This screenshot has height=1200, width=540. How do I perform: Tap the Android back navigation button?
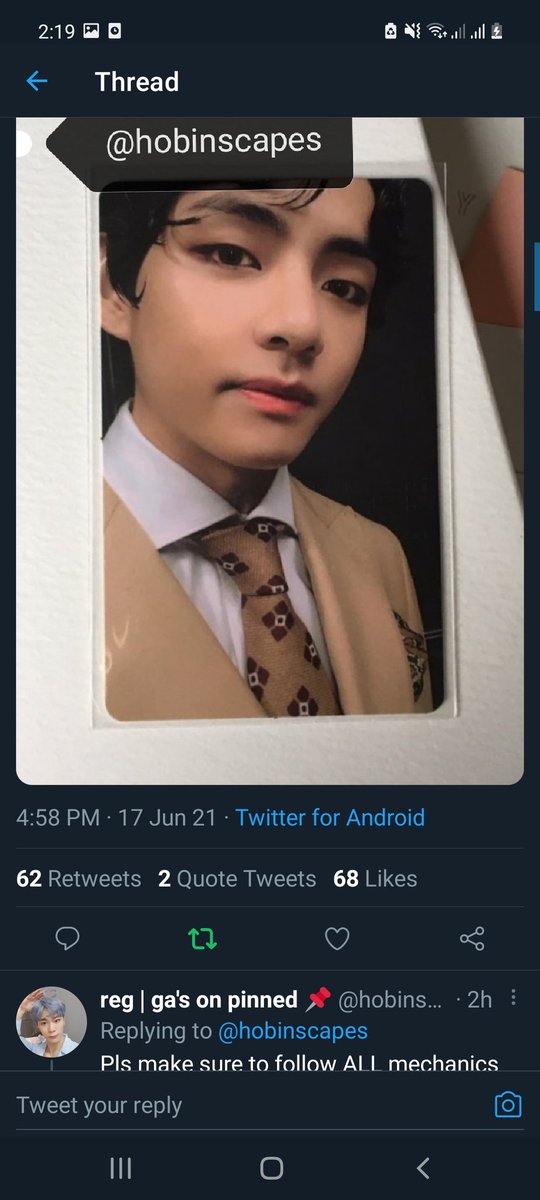tap(422, 1167)
